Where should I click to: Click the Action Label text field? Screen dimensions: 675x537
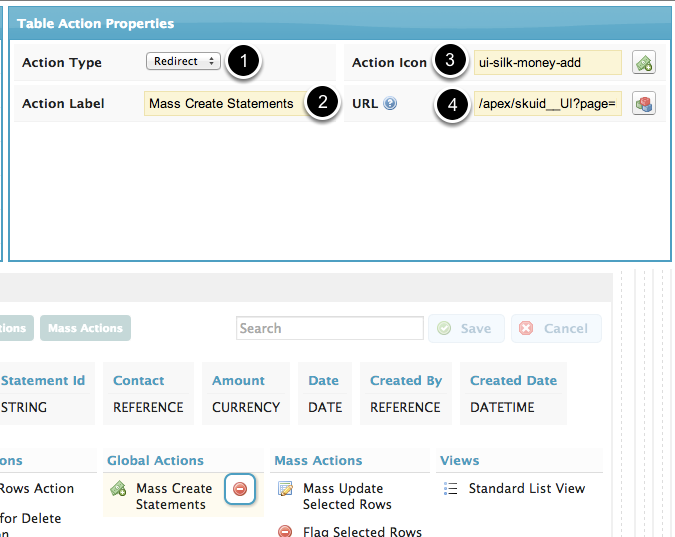[x=222, y=103]
